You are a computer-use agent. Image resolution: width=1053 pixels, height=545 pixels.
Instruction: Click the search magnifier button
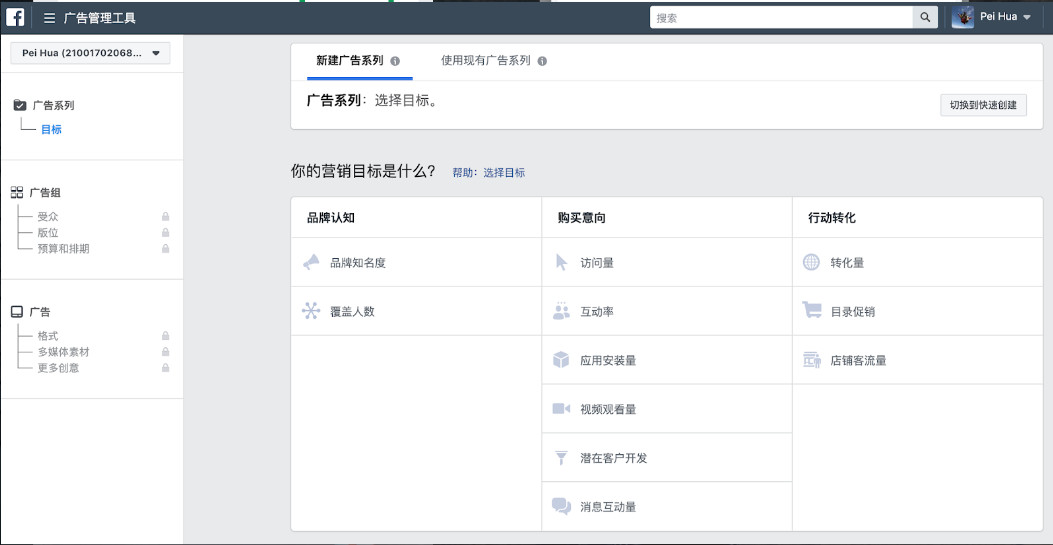point(926,17)
